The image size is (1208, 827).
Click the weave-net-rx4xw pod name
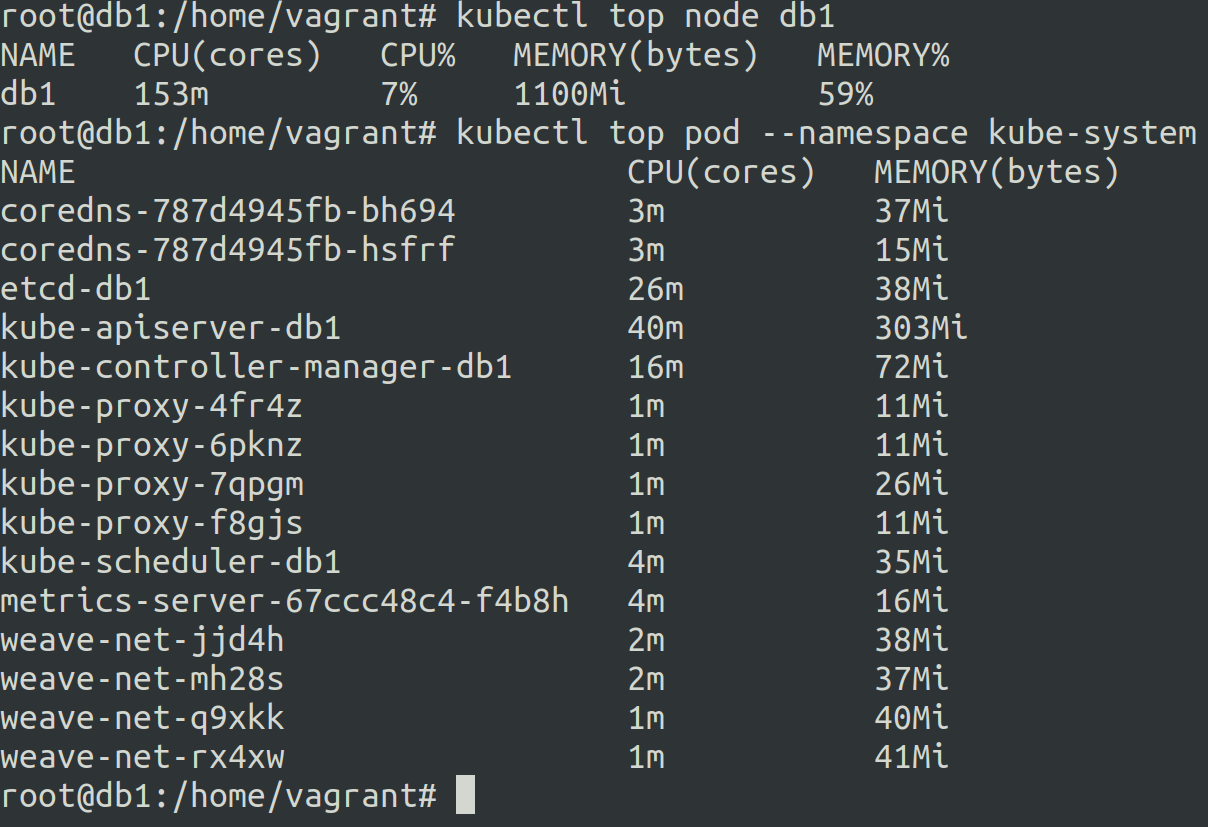142,757
